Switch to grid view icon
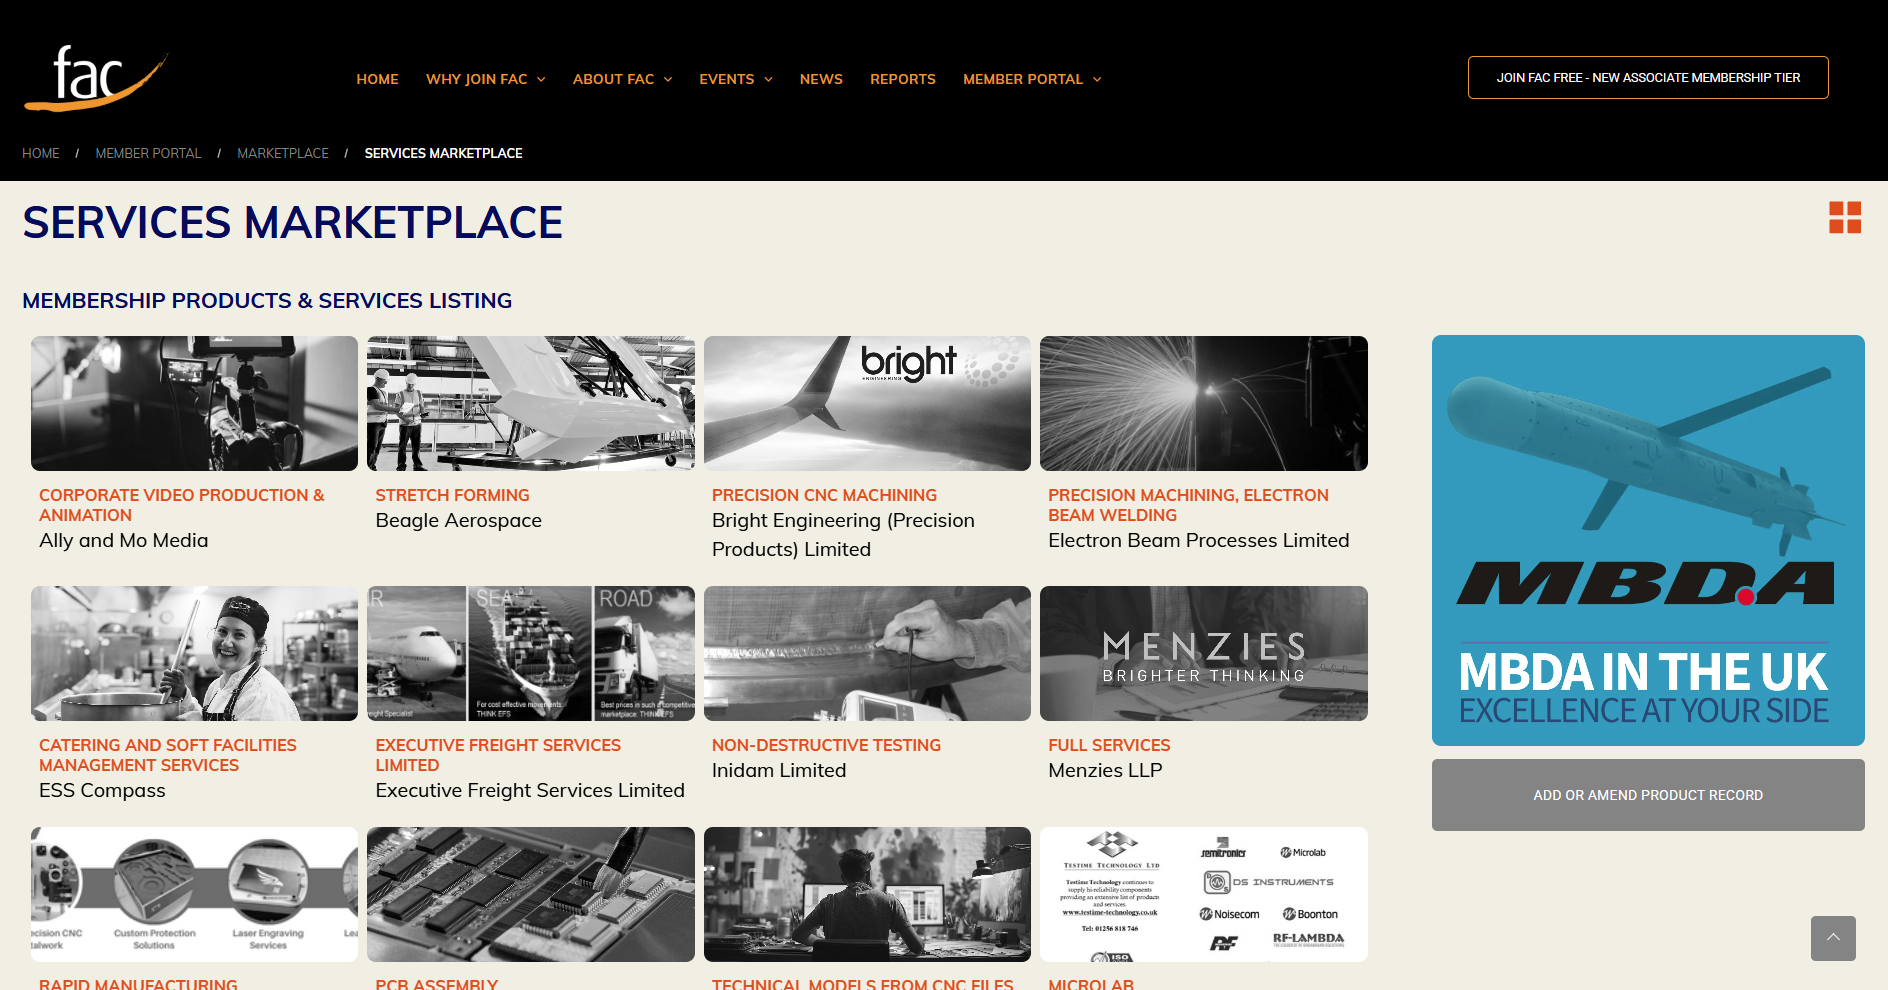Image resolution: width=1888 pixels, height=990 pixels. click(1845, 217)
